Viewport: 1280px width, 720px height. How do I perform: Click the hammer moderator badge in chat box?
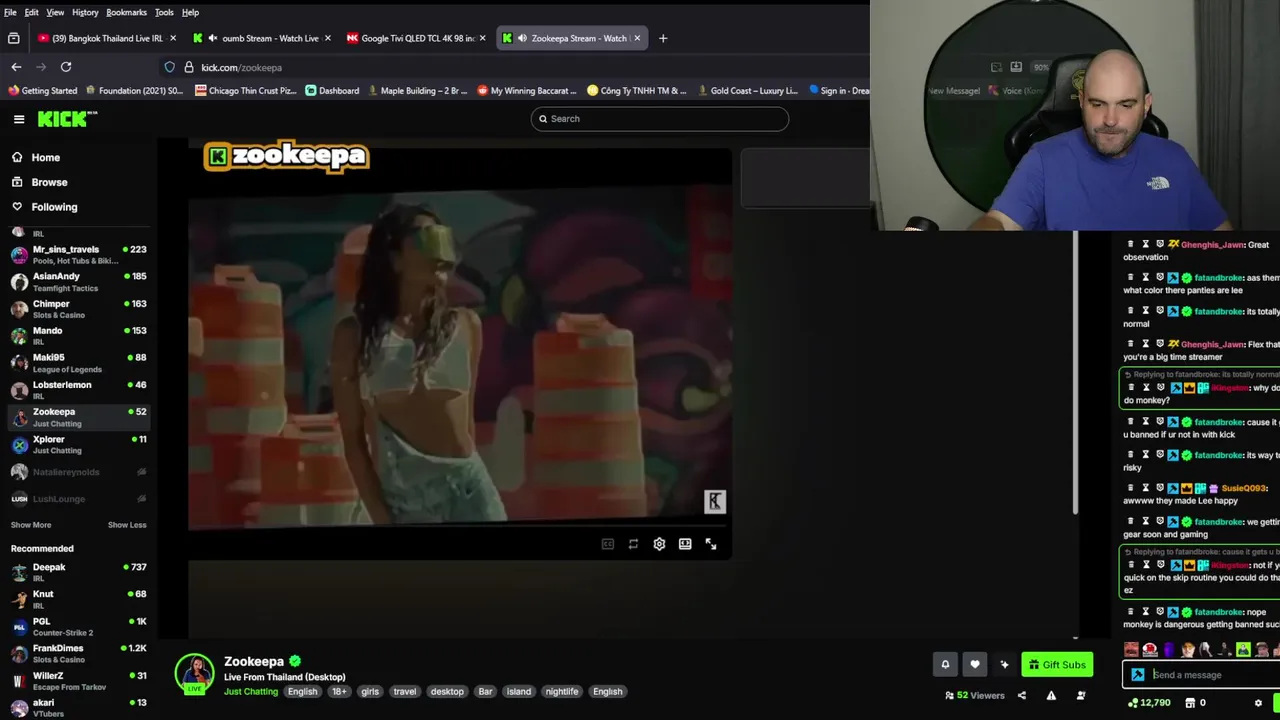coord(1138,675)
